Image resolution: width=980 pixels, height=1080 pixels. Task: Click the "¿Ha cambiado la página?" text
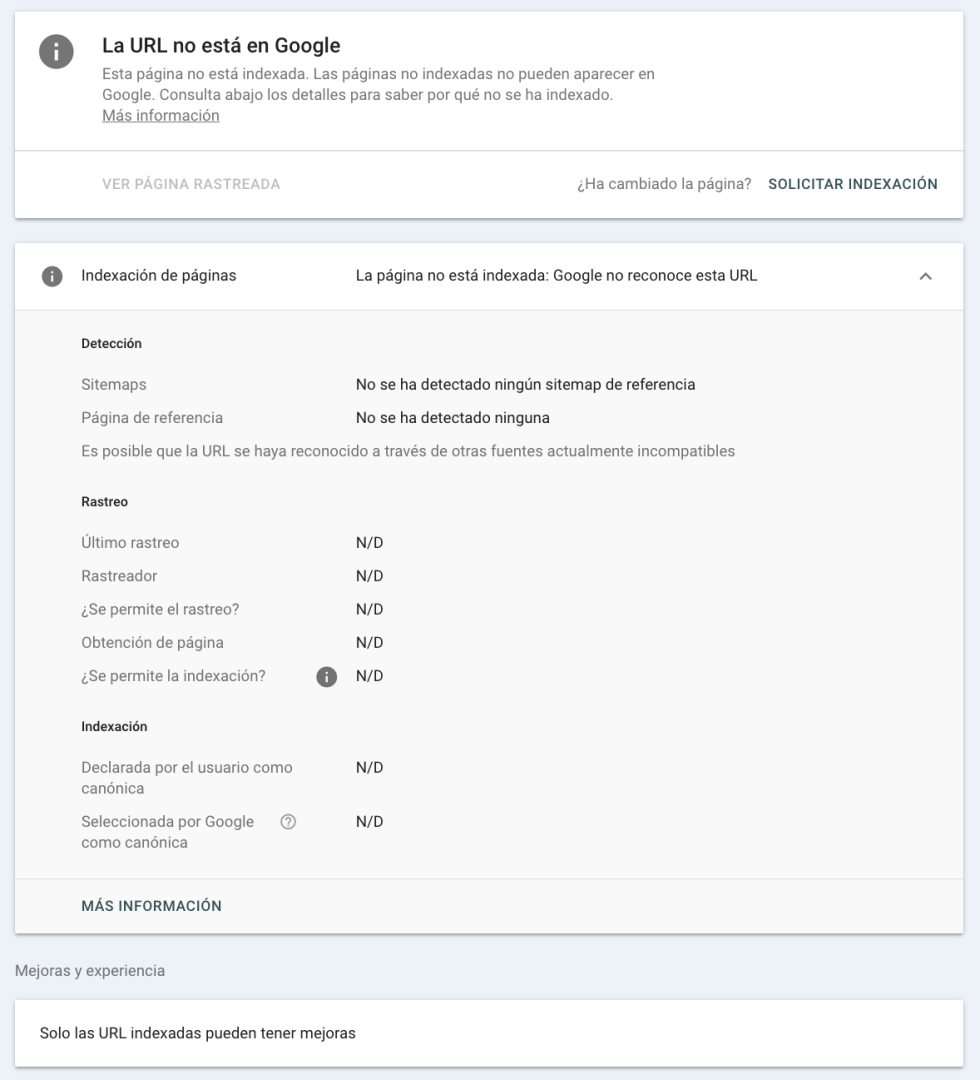[664, 185]
